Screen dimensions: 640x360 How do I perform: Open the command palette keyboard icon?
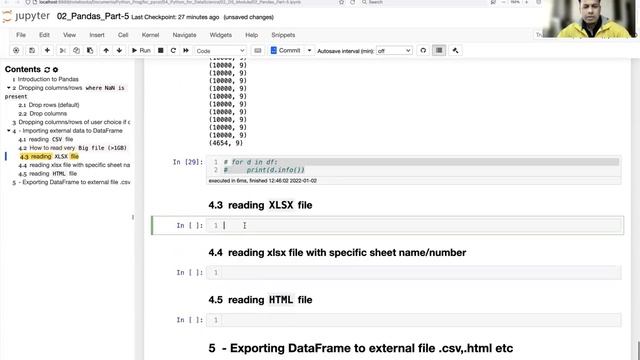pyautogui.click(x=258, y=51)
